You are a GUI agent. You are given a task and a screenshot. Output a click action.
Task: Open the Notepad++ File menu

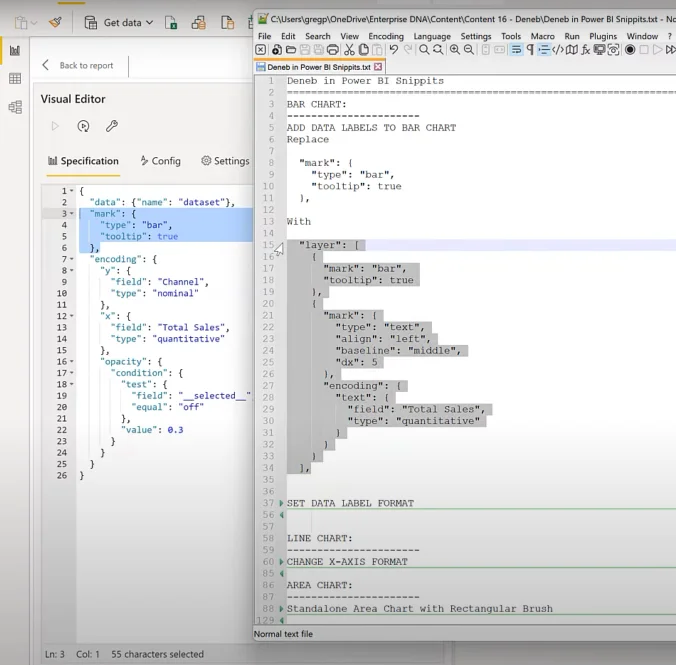264,36
